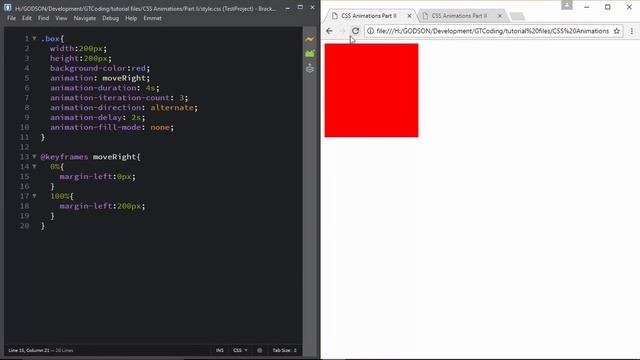Collapse the 0% block fold arrow on line 14

tap(34, 166)
